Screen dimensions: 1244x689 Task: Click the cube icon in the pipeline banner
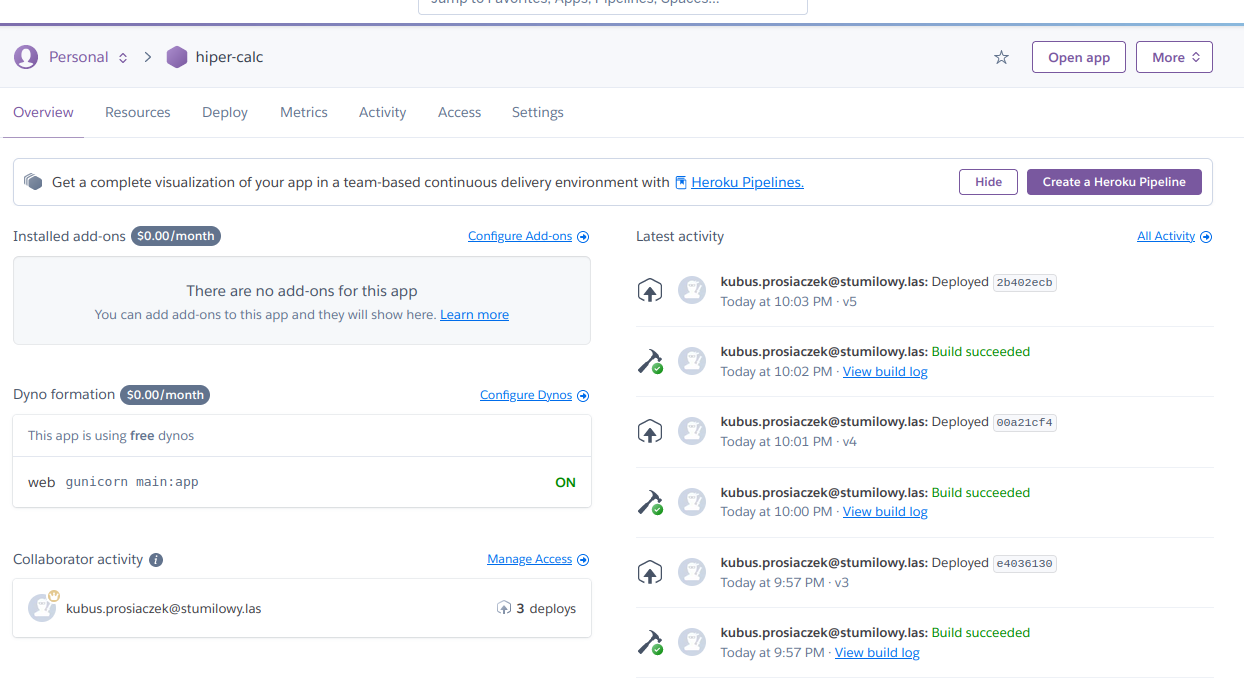click(34, 182)
